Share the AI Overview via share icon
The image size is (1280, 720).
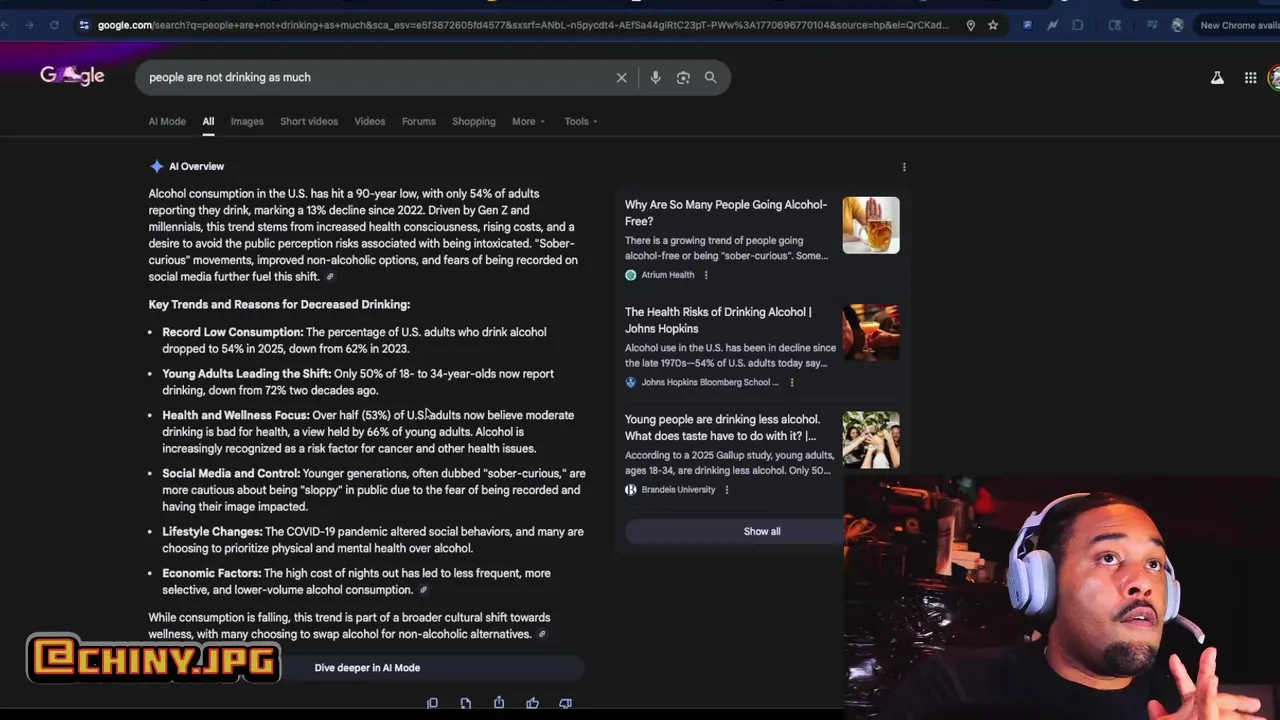pyautogui.click(x=499, y=704)
